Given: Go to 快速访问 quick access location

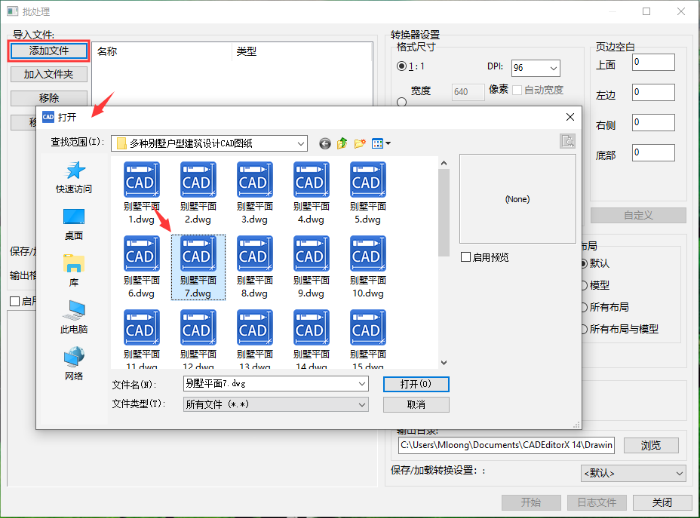Looking at the screenshot, I should [74, 177].
